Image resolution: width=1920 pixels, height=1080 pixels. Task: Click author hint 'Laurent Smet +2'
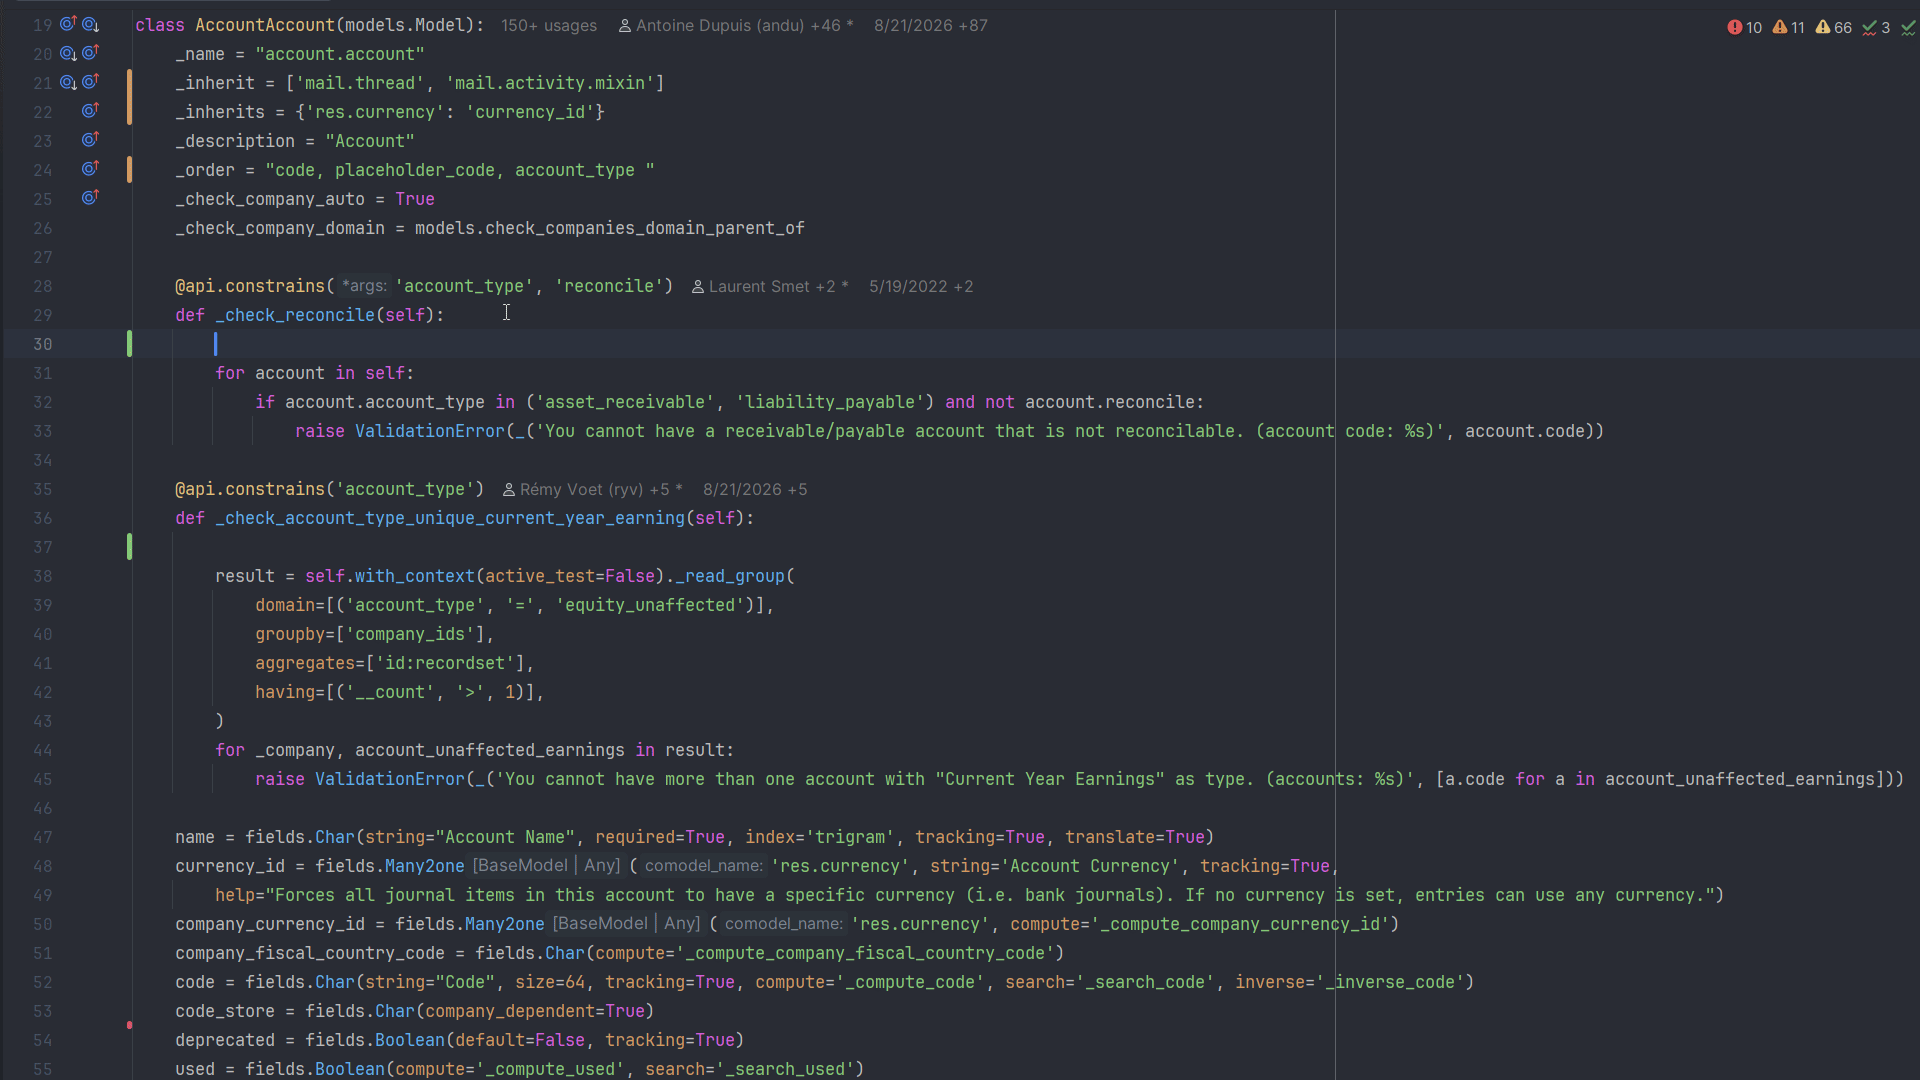pos(770,286)
